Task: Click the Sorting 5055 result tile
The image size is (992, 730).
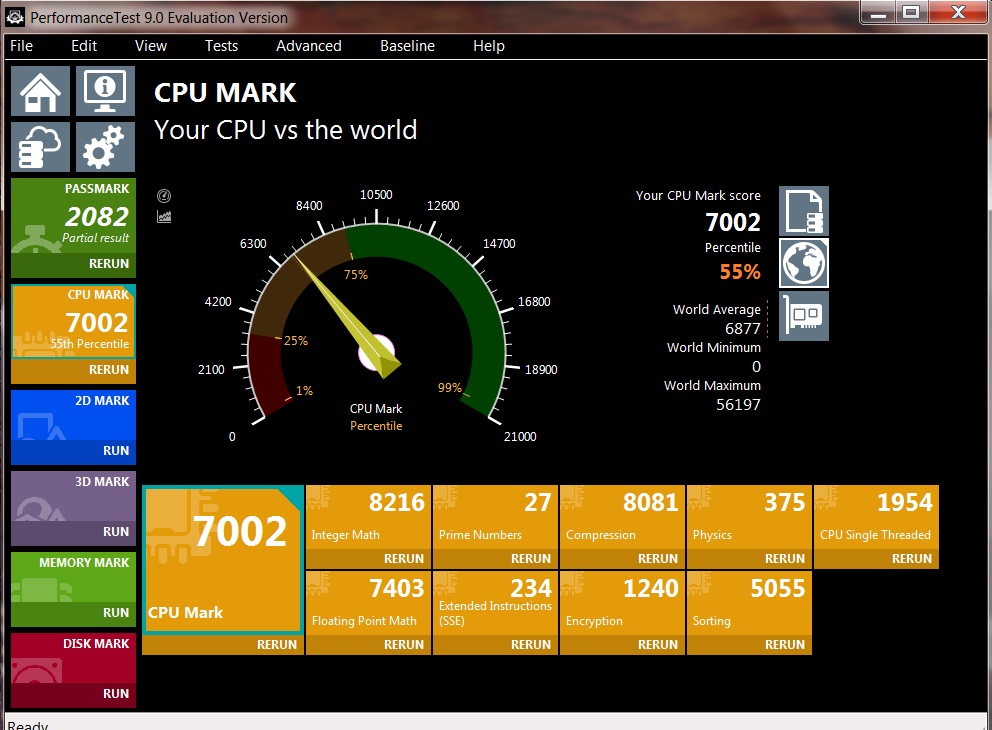Action: (x=749, y=603)
